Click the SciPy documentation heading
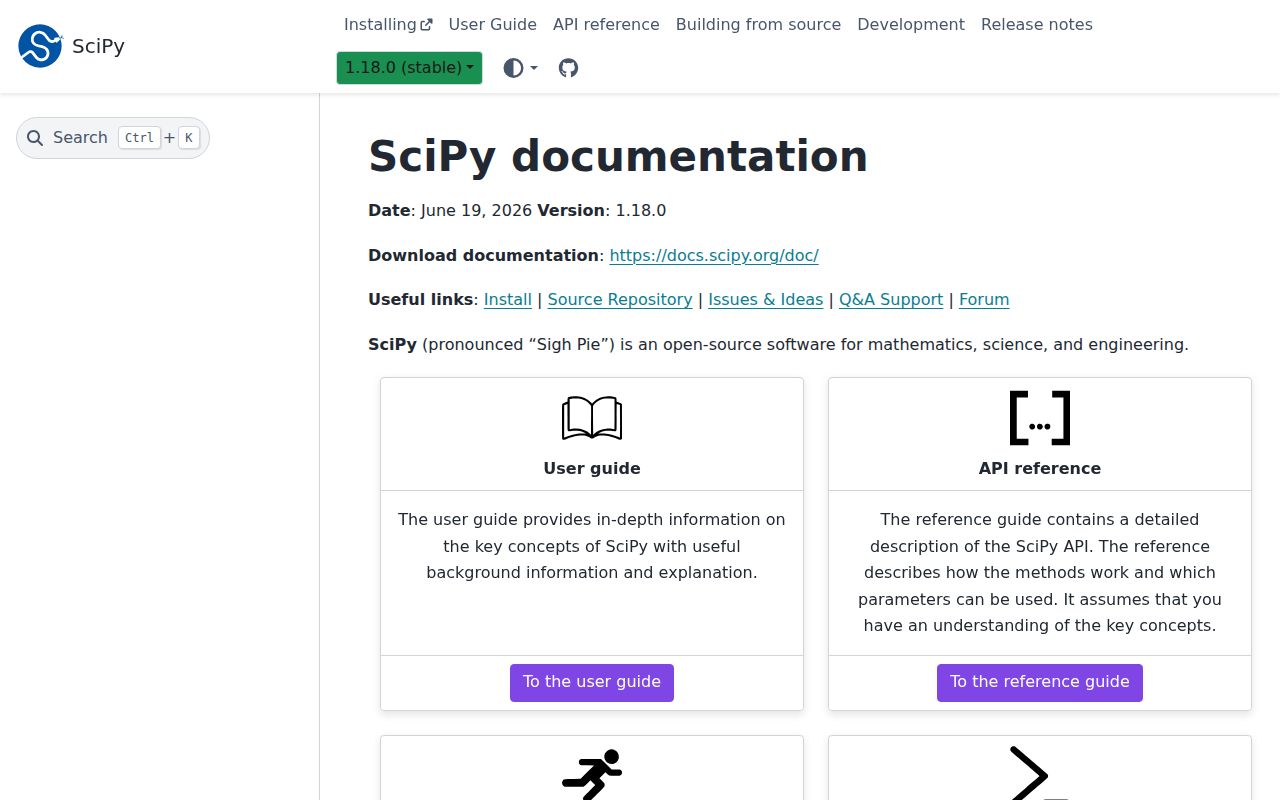This screenshot has height=800, width=1280. (x=618, y=156)
